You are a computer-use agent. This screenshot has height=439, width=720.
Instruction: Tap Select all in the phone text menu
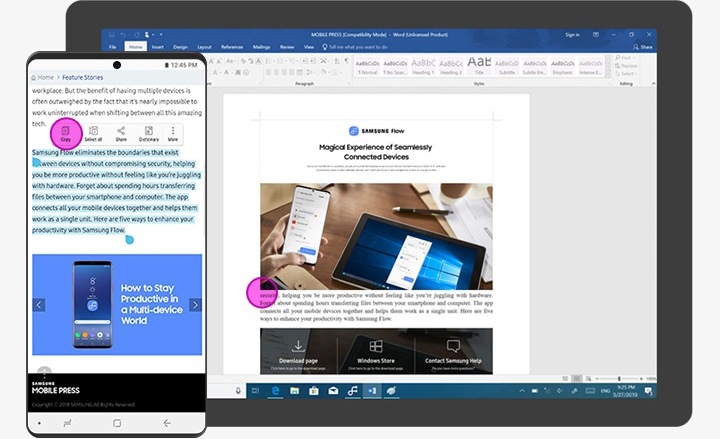[93, 133]
